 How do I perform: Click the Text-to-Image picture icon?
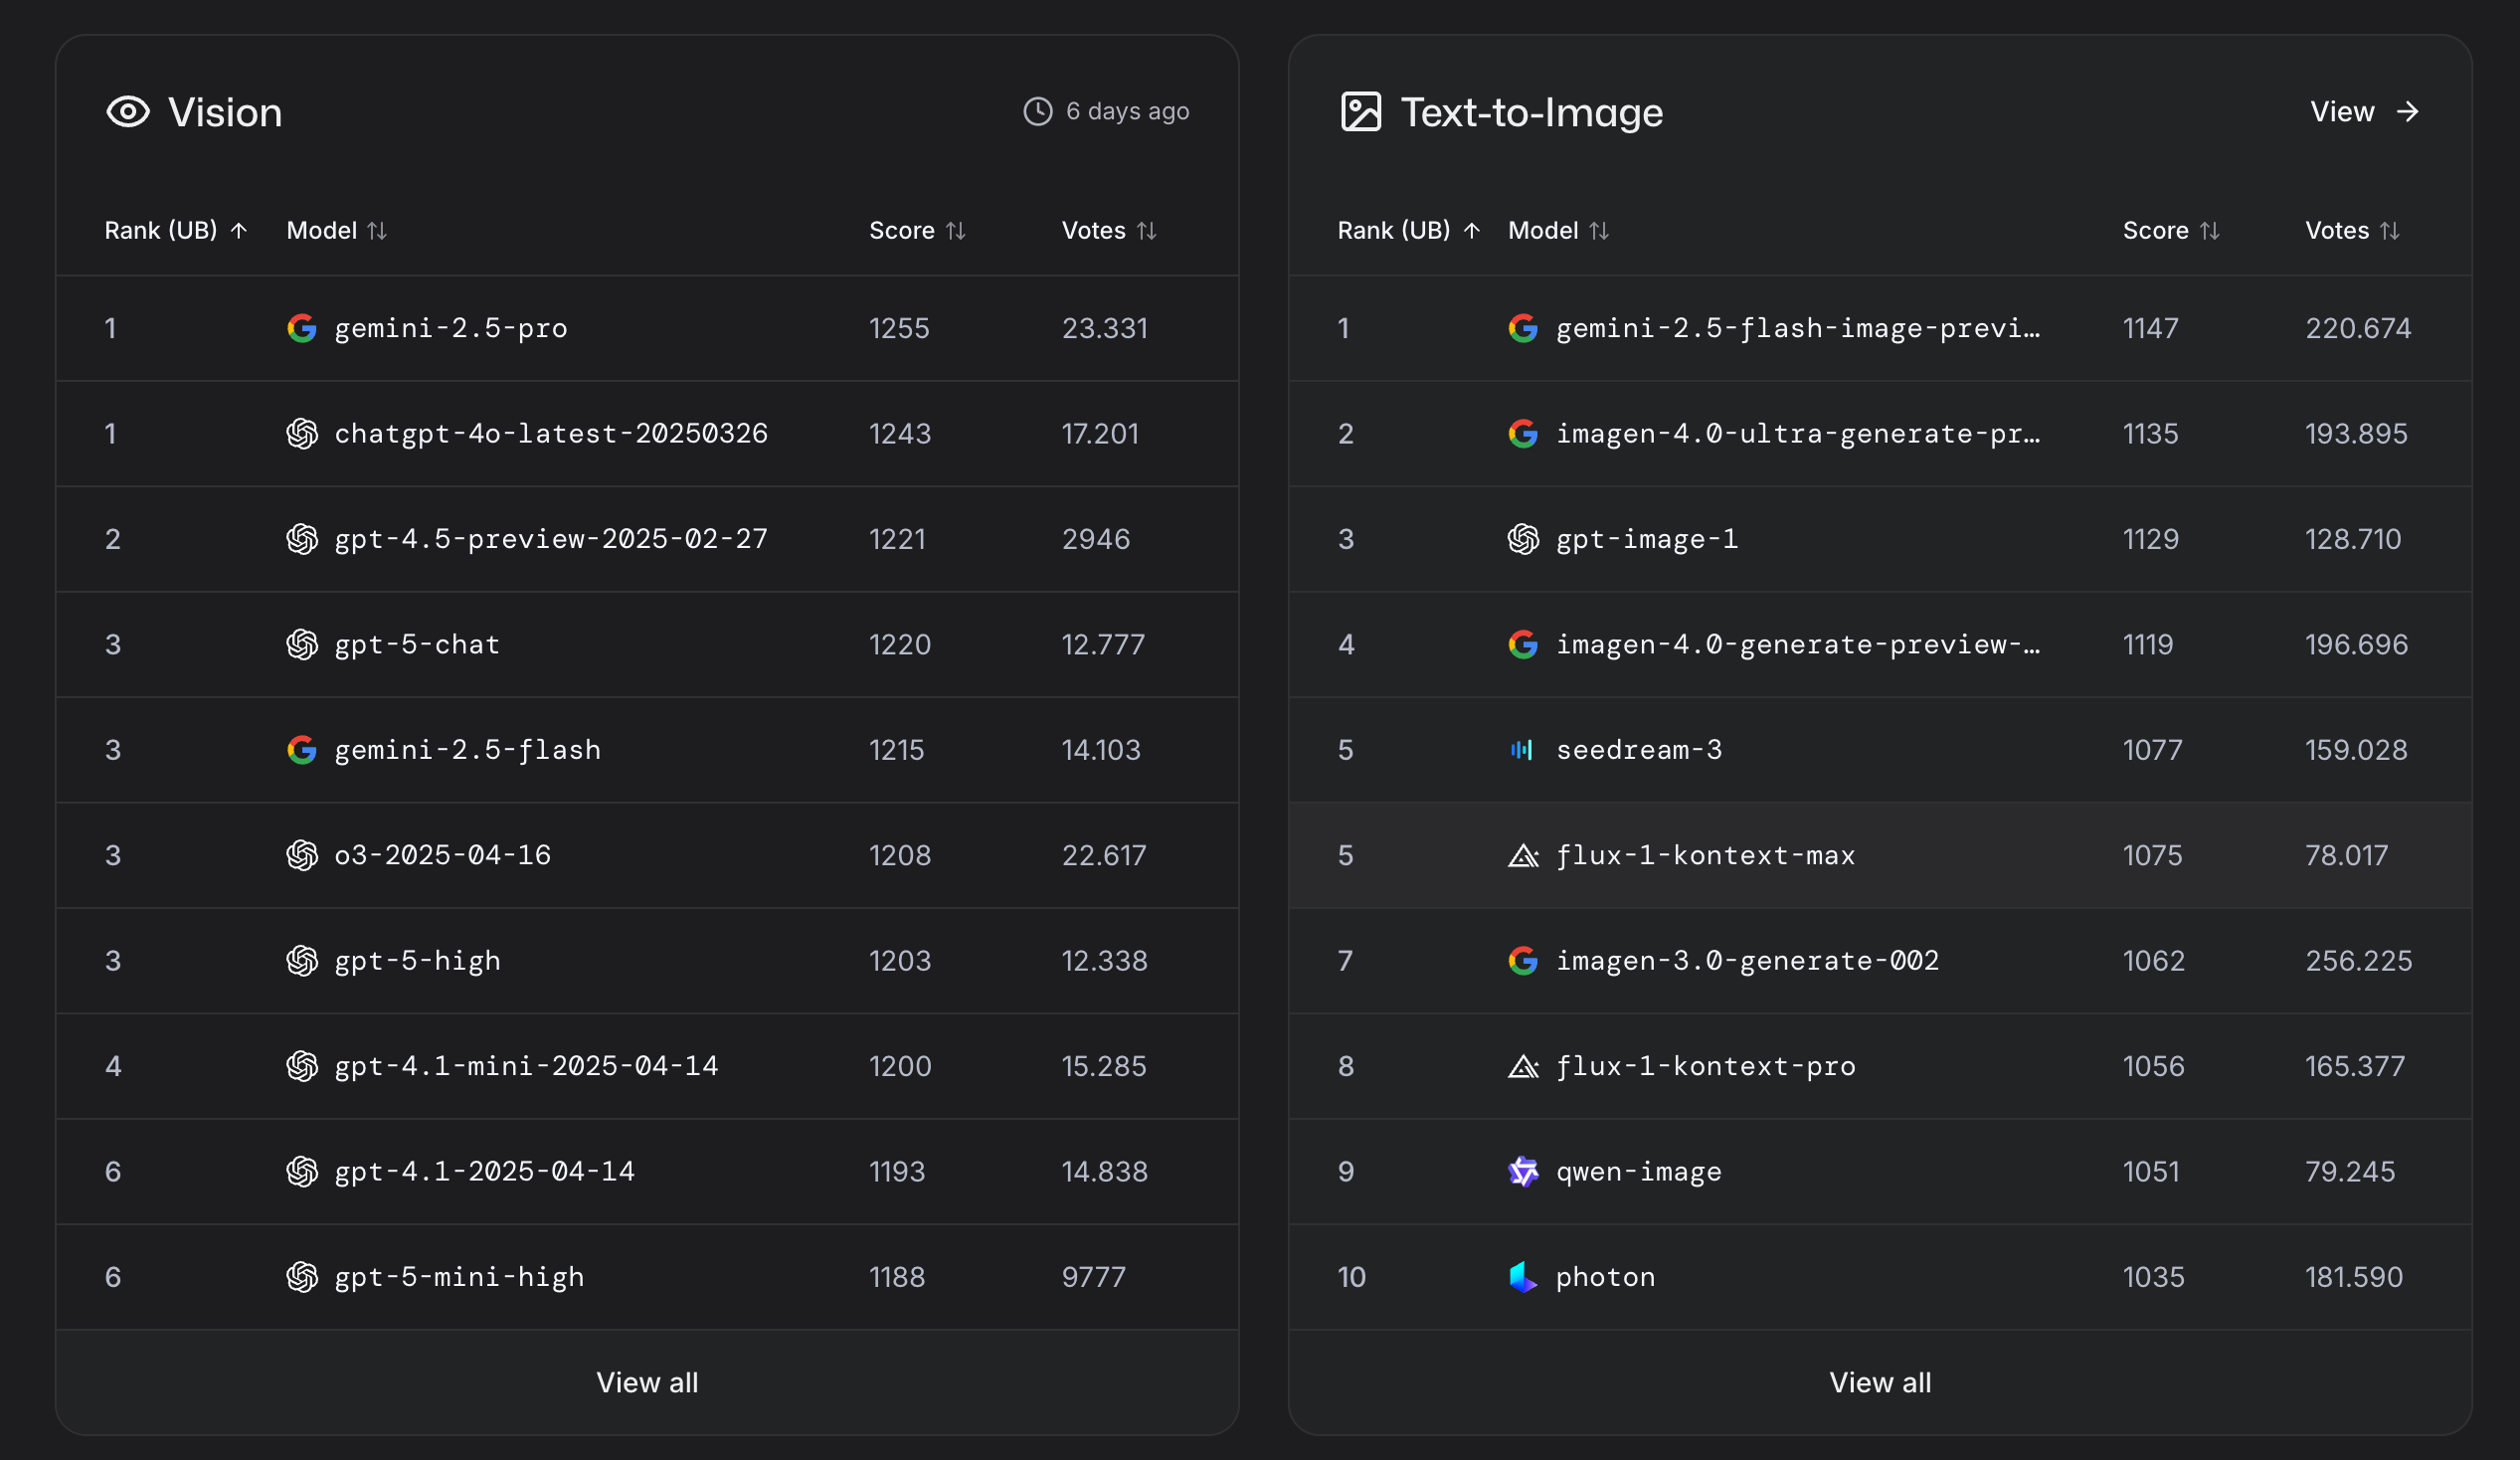[x=1360, y=112]
